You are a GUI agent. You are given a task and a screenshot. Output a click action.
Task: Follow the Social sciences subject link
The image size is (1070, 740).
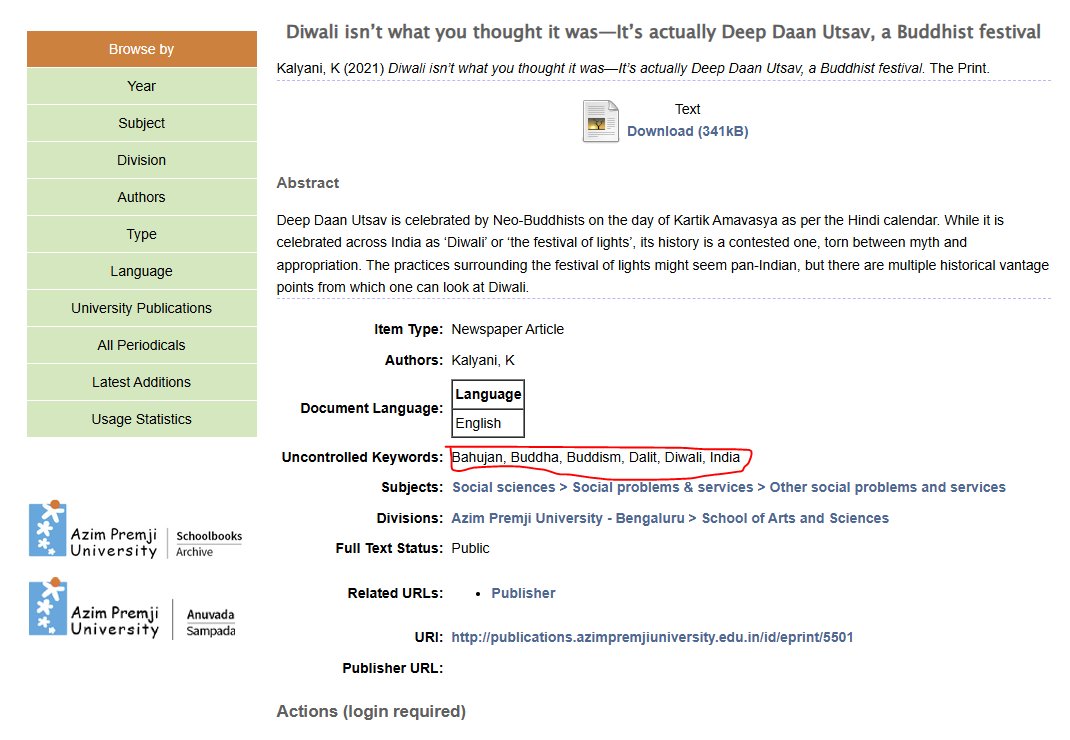click(504, 487)
